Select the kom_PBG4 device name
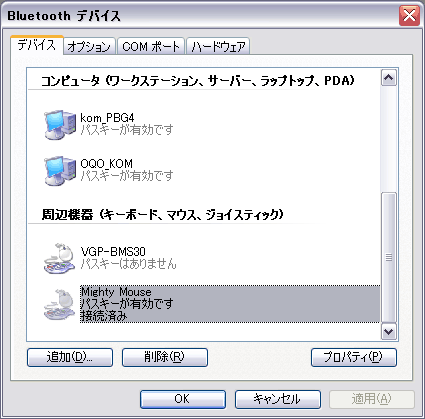425x419 pixels. pos(107,118)
